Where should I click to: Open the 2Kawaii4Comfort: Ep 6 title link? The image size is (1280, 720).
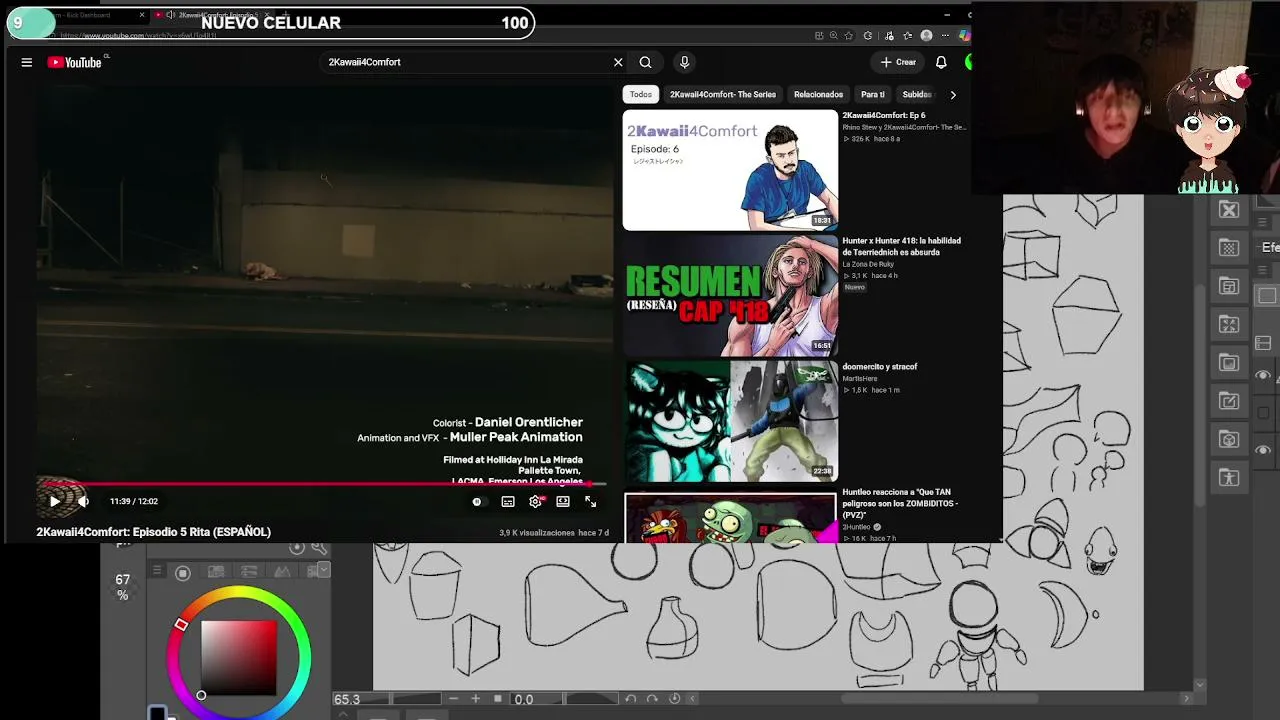pyautogui.click(x=884, y=116)
